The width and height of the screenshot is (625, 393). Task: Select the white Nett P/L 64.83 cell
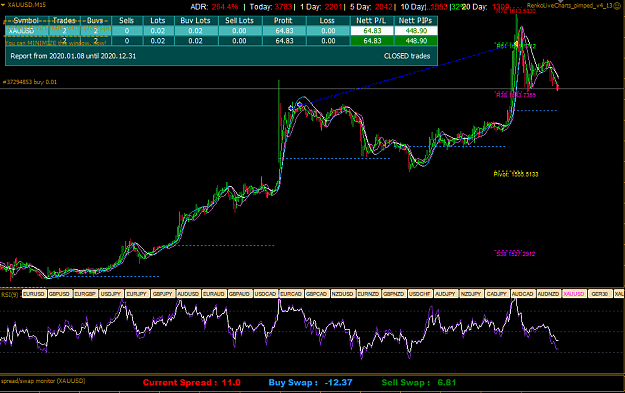tap(372, 31)
